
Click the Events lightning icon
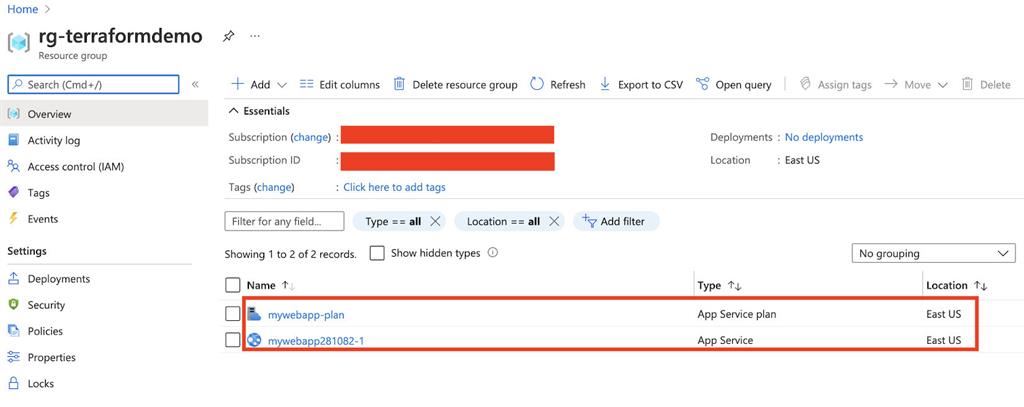[x=13, y=218]
